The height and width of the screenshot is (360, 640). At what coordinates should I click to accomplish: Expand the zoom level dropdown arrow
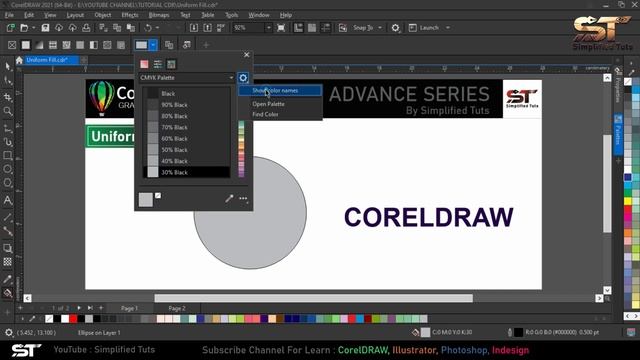tap(269, 28)
